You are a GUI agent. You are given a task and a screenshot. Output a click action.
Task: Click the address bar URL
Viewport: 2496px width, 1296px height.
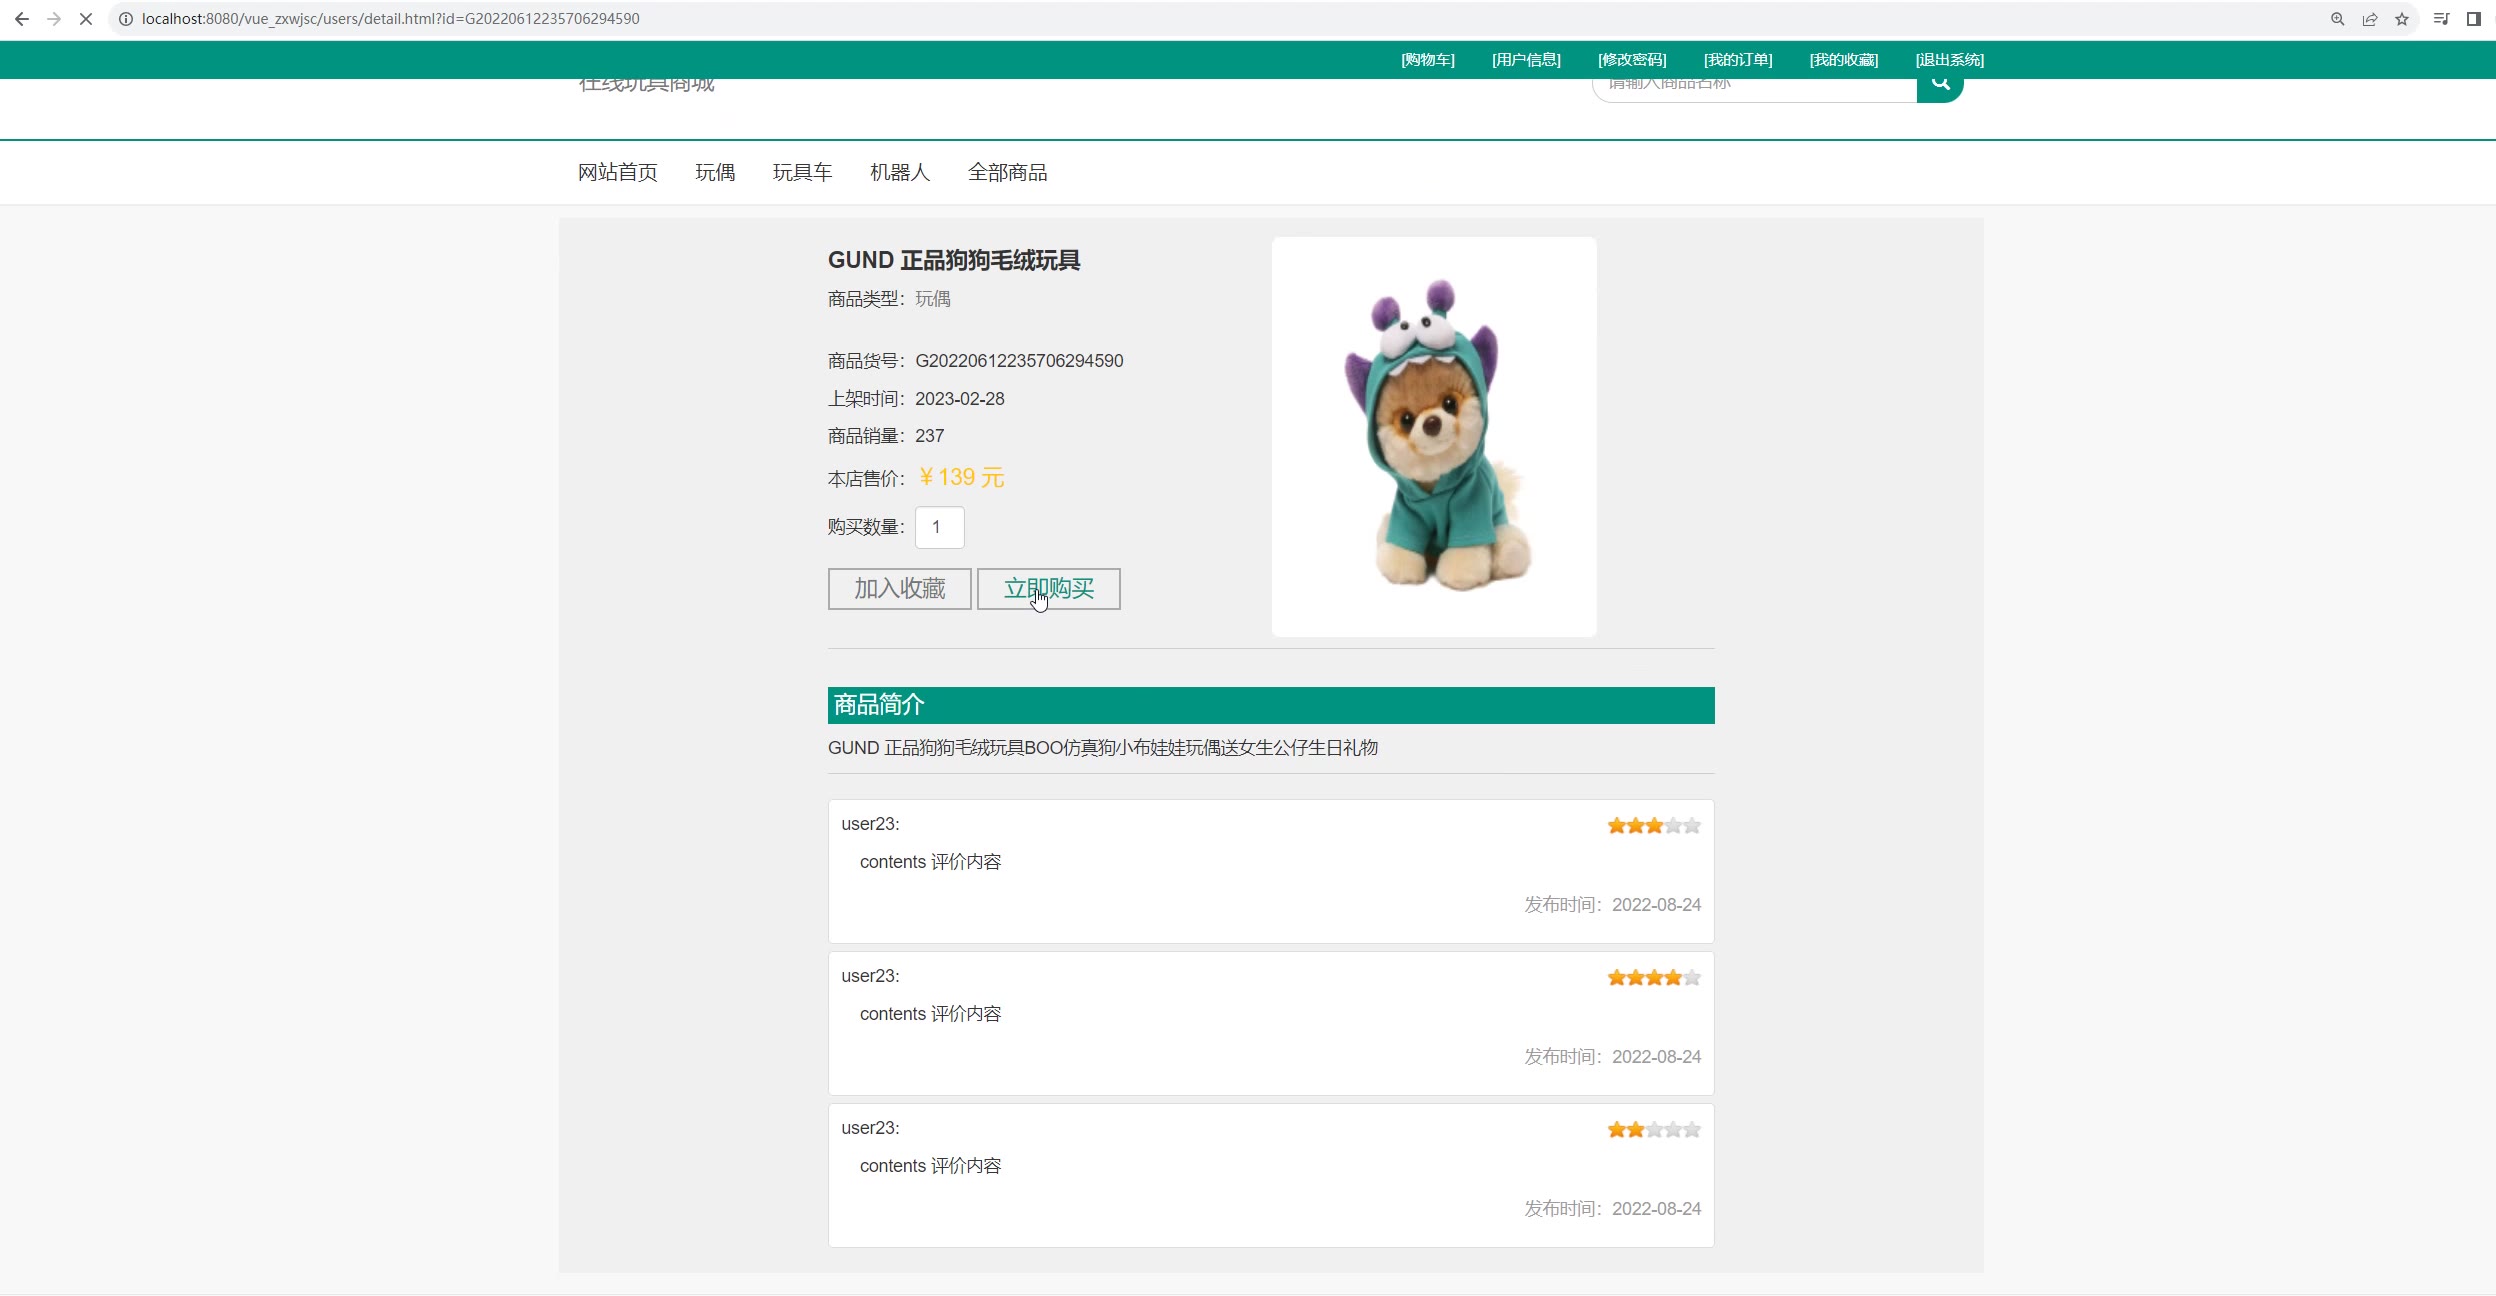390,19
